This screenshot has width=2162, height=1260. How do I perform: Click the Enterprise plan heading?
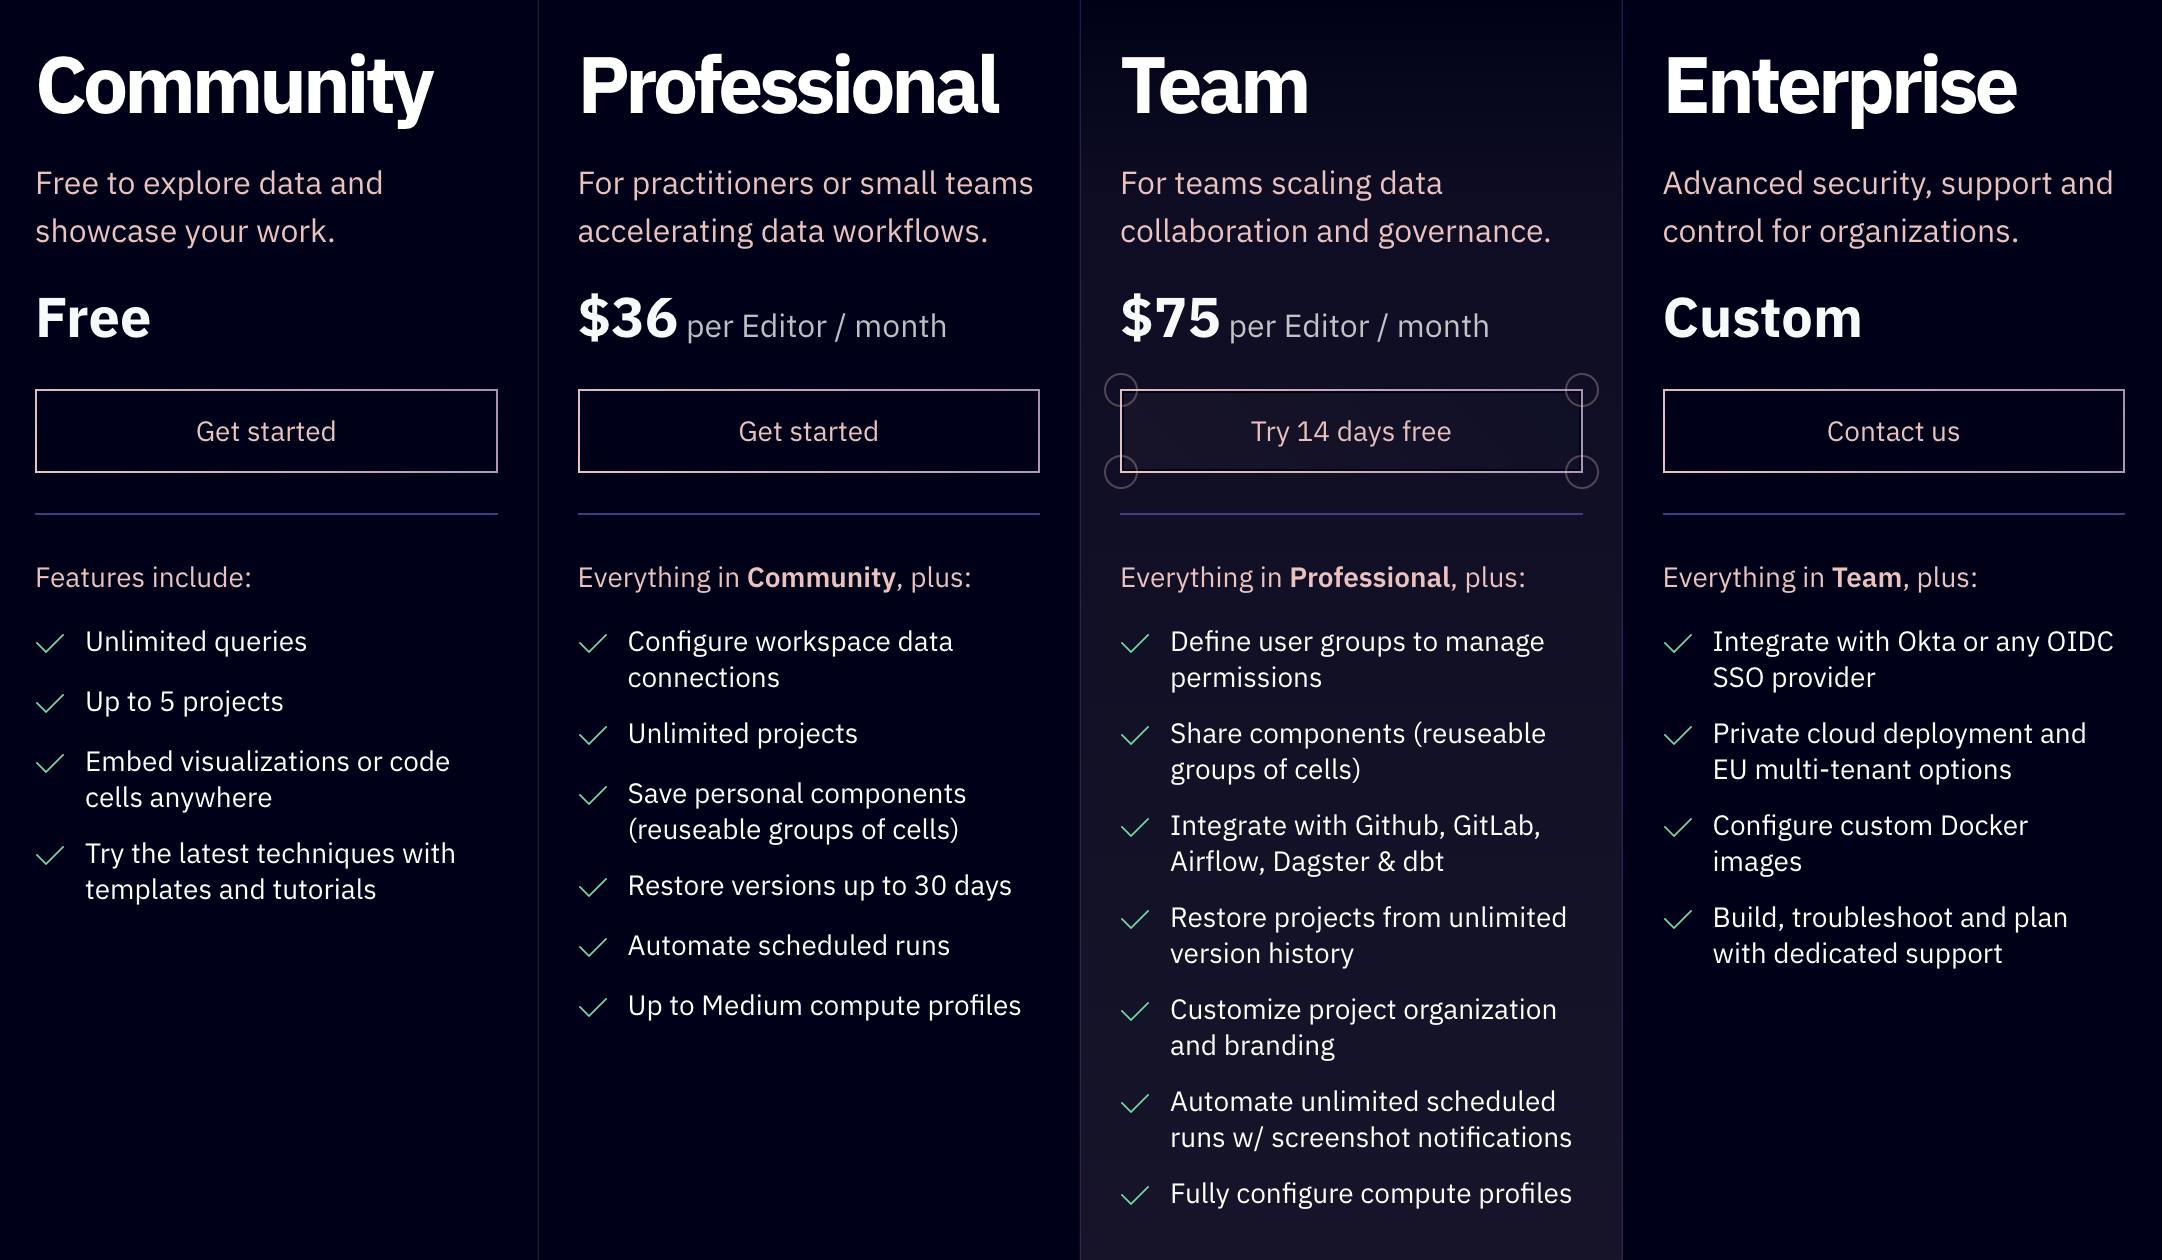pos(1840,86)
